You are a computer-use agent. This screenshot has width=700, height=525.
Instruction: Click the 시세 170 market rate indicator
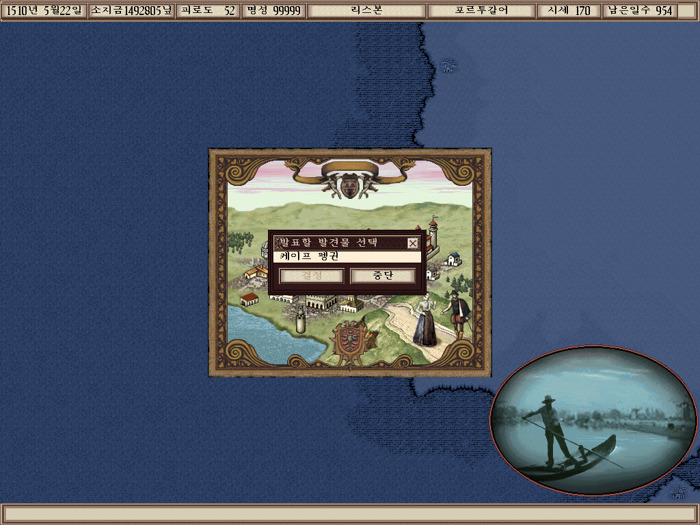(x=568, y=10)
